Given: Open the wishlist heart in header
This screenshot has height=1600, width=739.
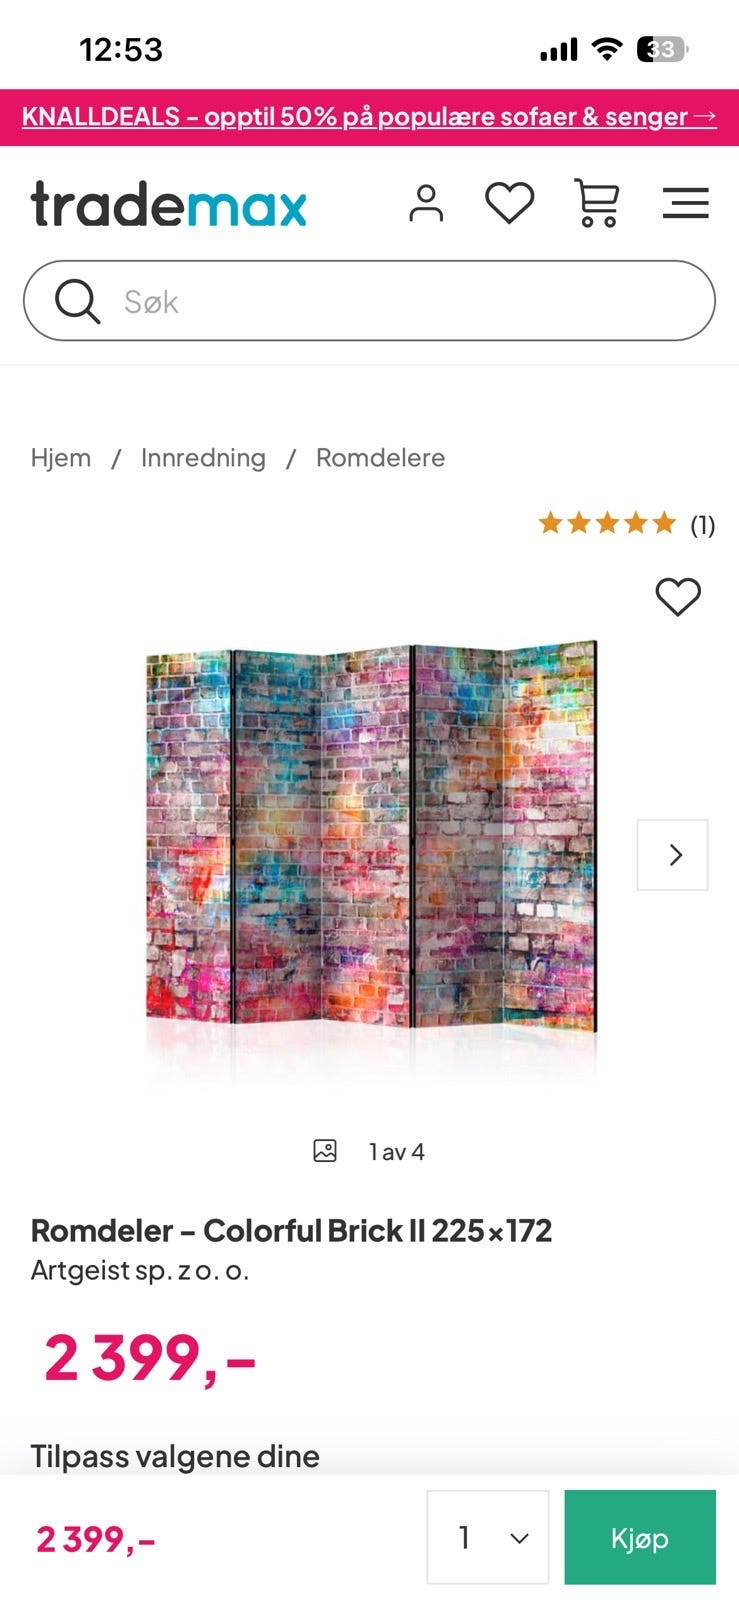Looking at the screenshot, I should (x=510, y=203).
